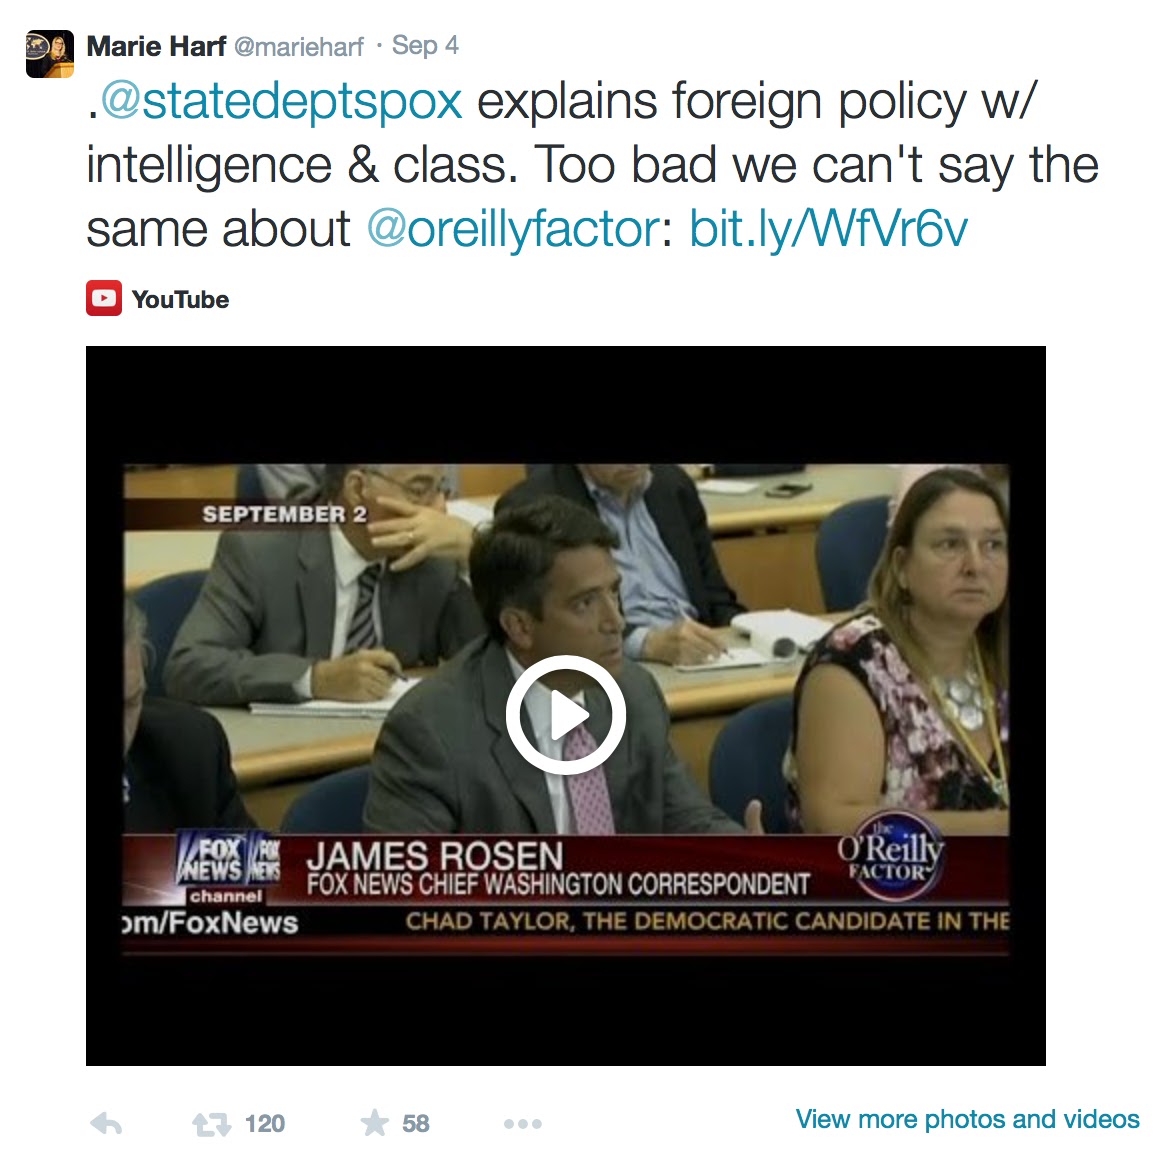Follow the bit.ly/WfVr6v link

tap(828, 228)
